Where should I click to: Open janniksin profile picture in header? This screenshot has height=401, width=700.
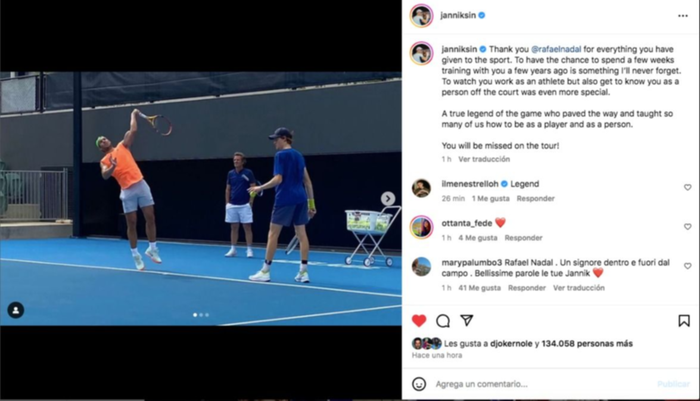[421, 16]
